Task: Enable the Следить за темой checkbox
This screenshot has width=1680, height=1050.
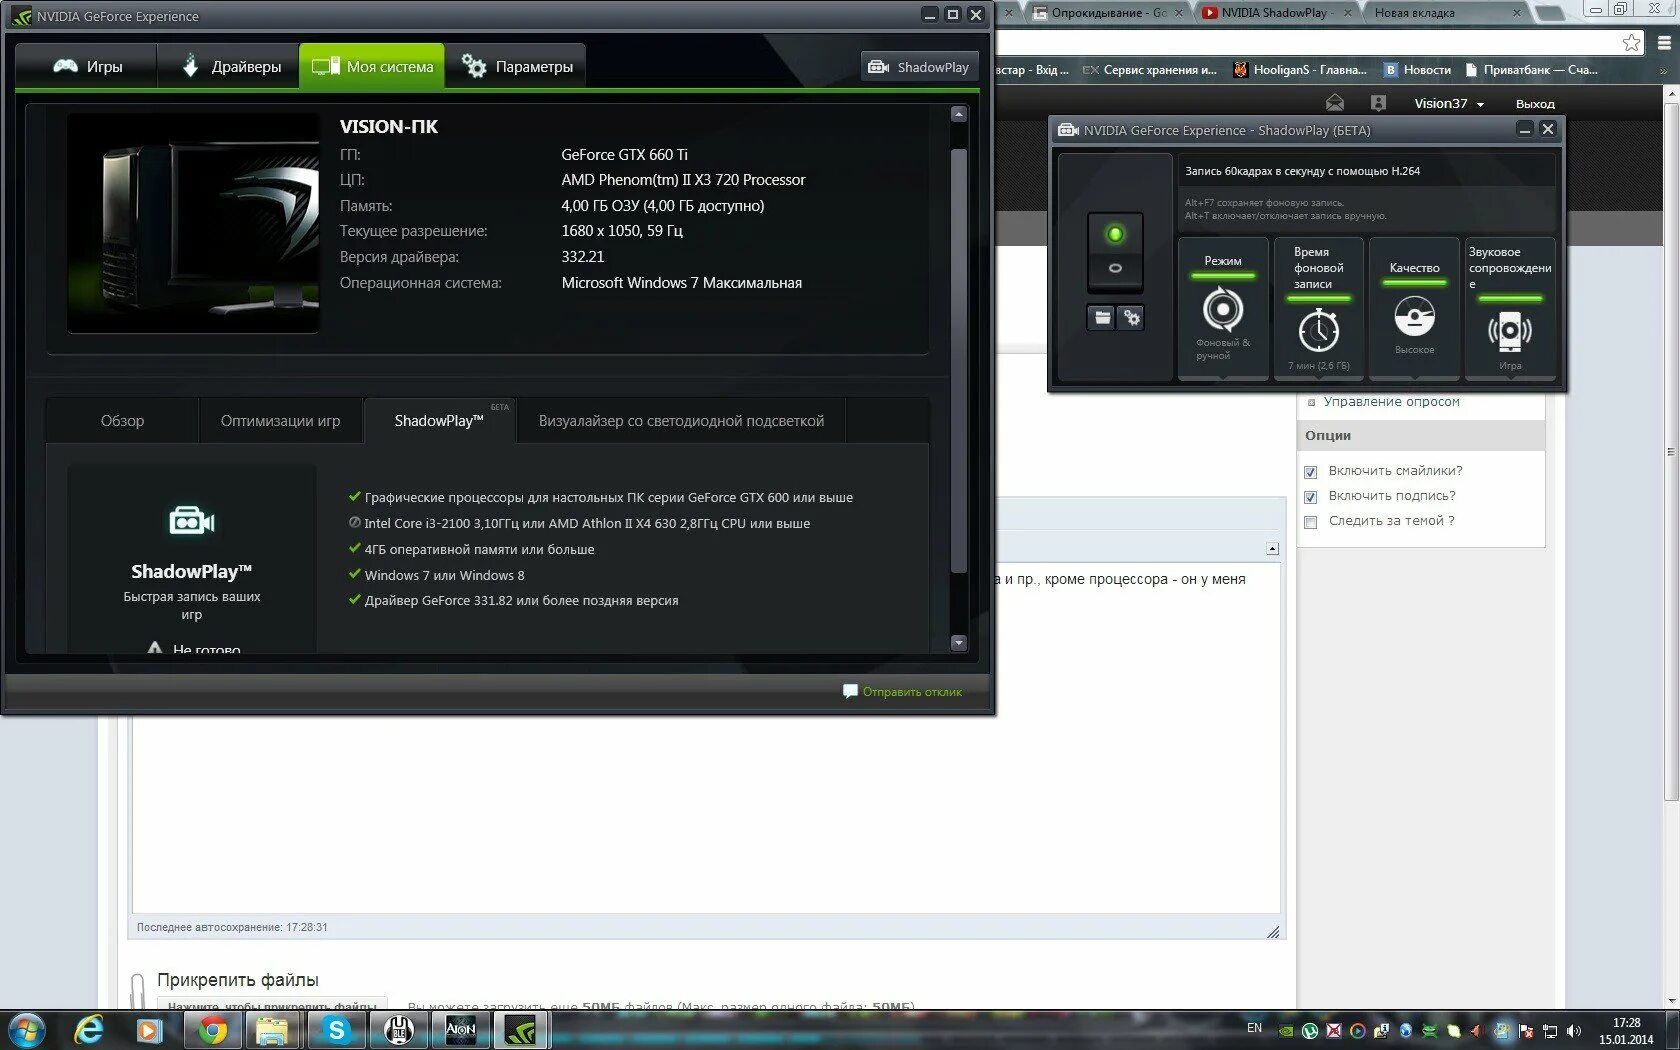Action: click(x=1310, y=522)
